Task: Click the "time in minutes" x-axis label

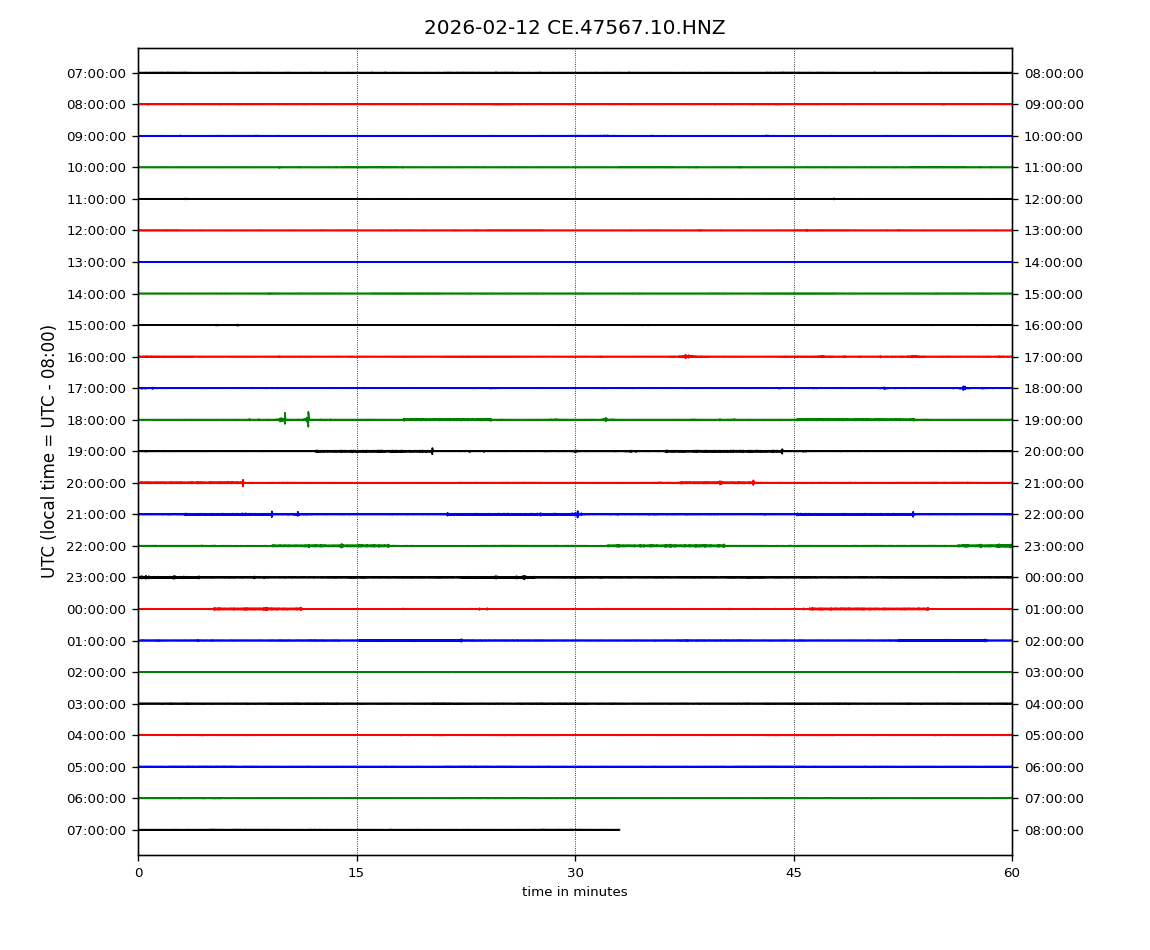Action: pyautogui.click(x=574, y=892)
